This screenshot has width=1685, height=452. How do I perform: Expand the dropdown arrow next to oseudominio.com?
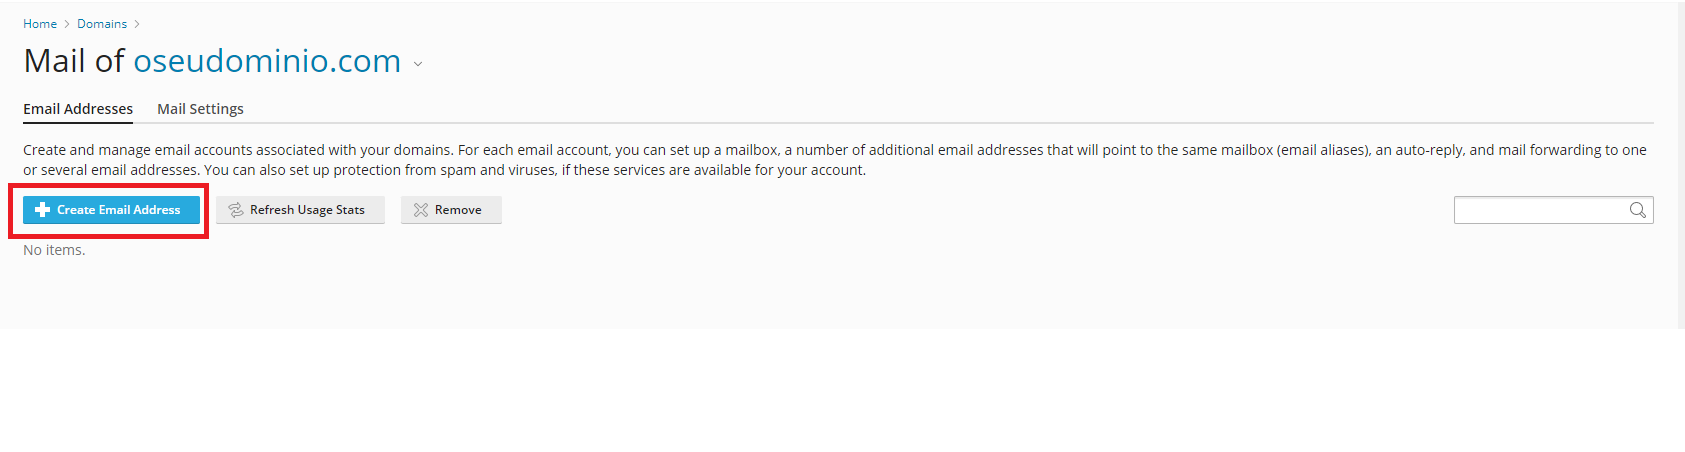coord(418,64)
